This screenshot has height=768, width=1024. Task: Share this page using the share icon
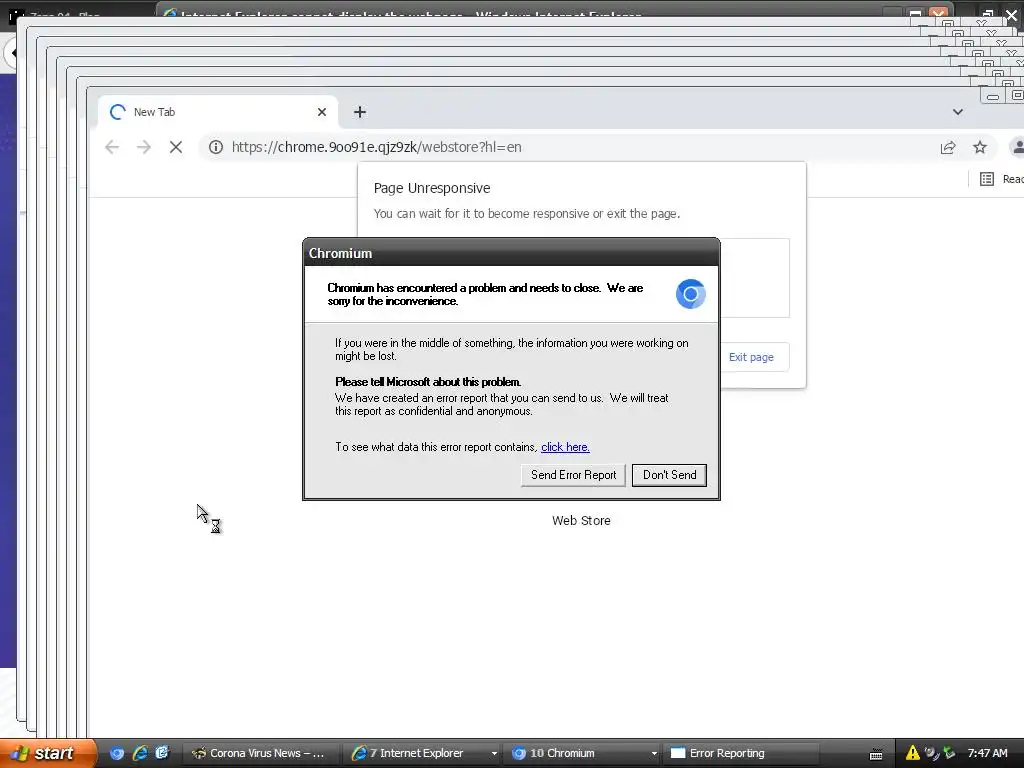(948, 148)
